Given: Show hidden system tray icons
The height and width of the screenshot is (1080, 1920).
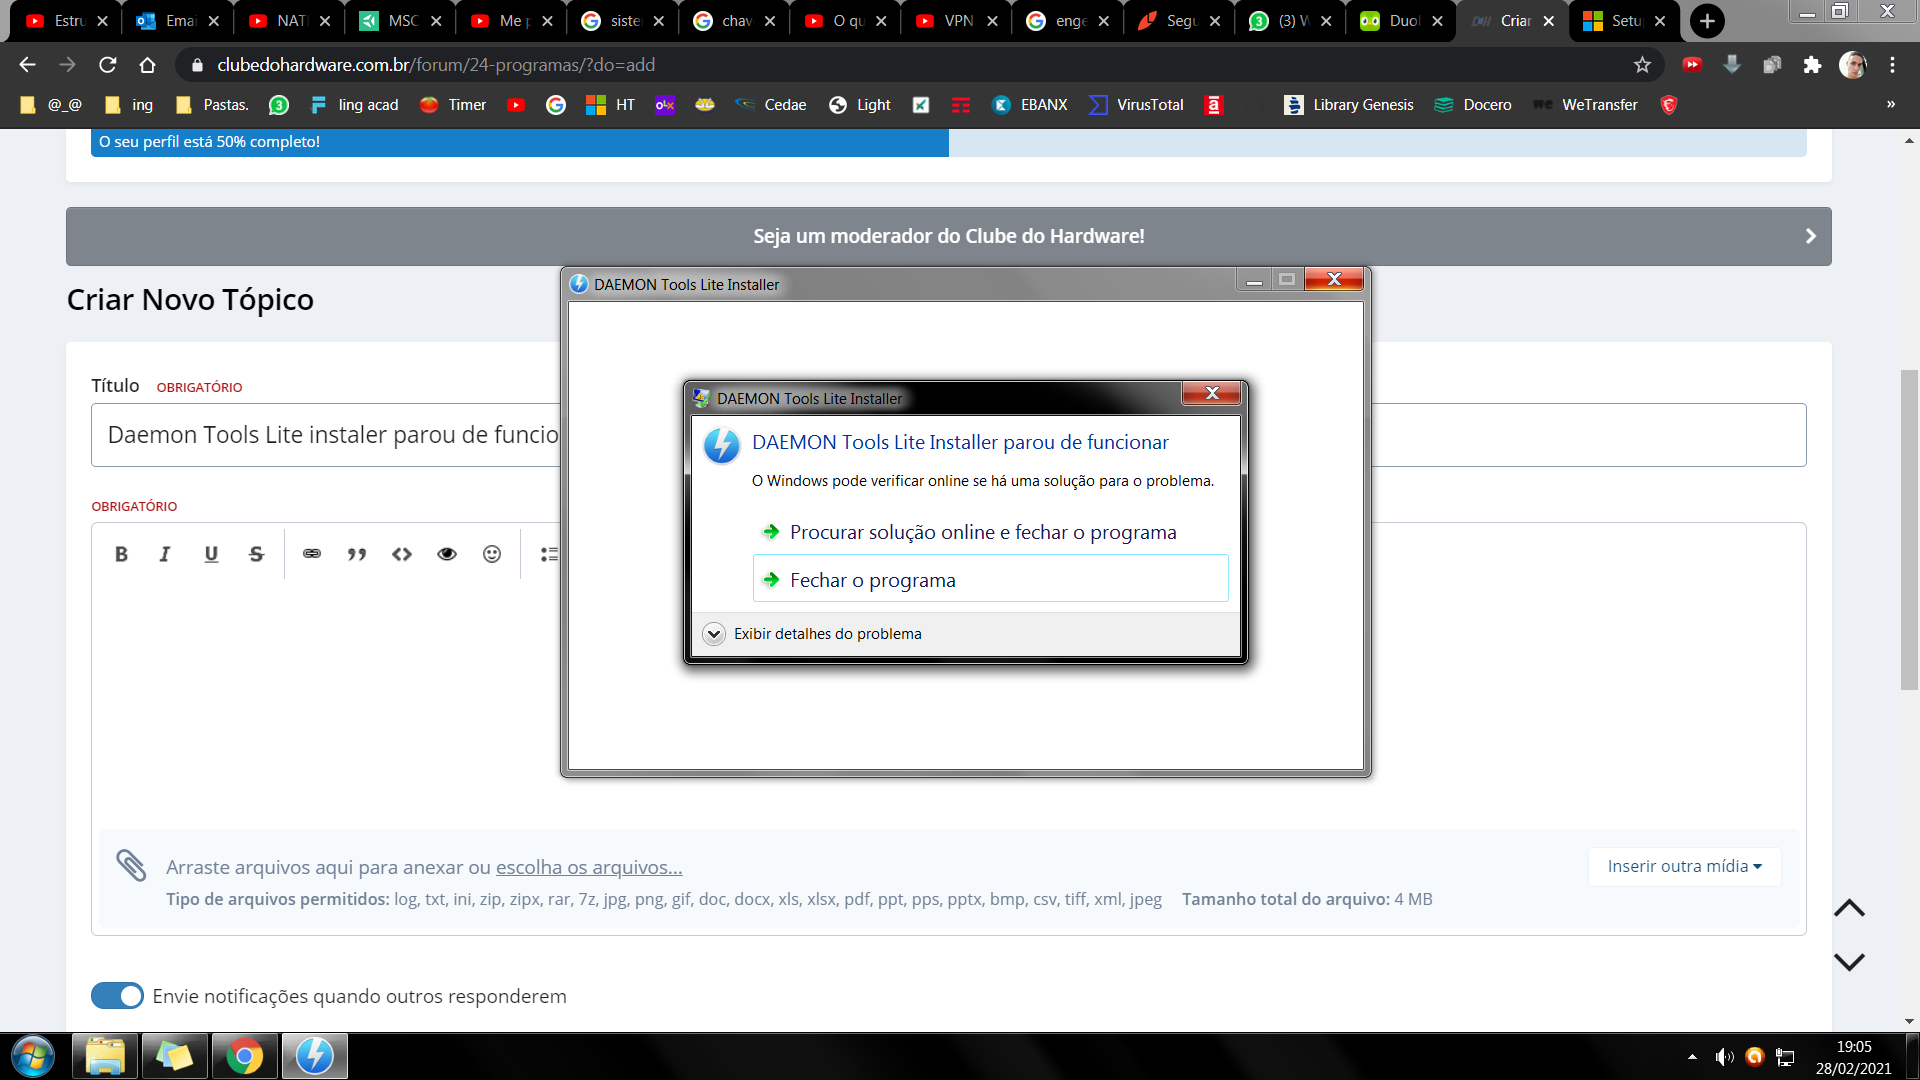Looking at the screenshot, I should pos(1692,1057).
